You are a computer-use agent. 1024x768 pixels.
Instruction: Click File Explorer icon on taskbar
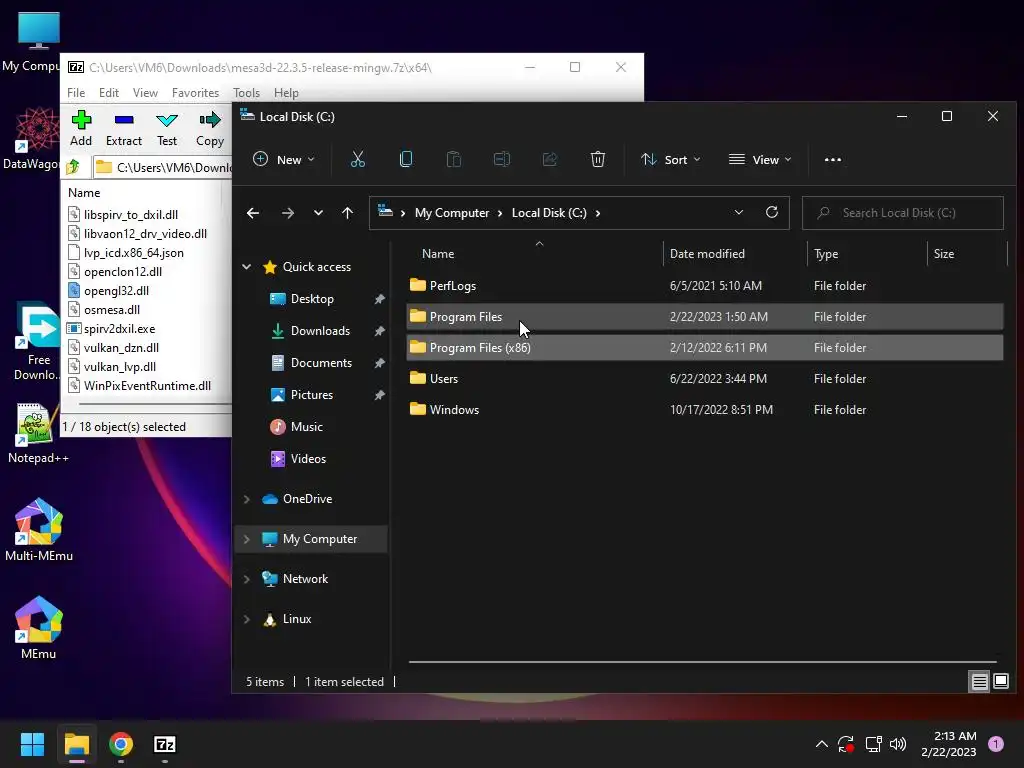[x=76, y=744]
